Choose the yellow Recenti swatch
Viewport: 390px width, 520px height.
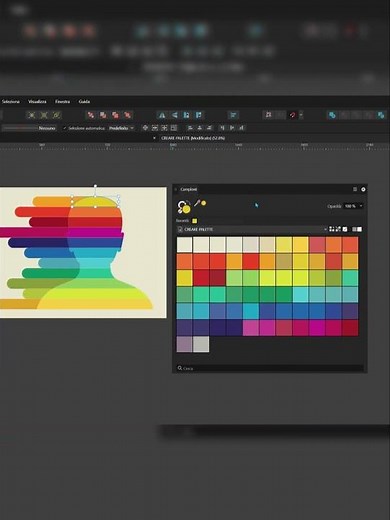click(x=195, y=221)
